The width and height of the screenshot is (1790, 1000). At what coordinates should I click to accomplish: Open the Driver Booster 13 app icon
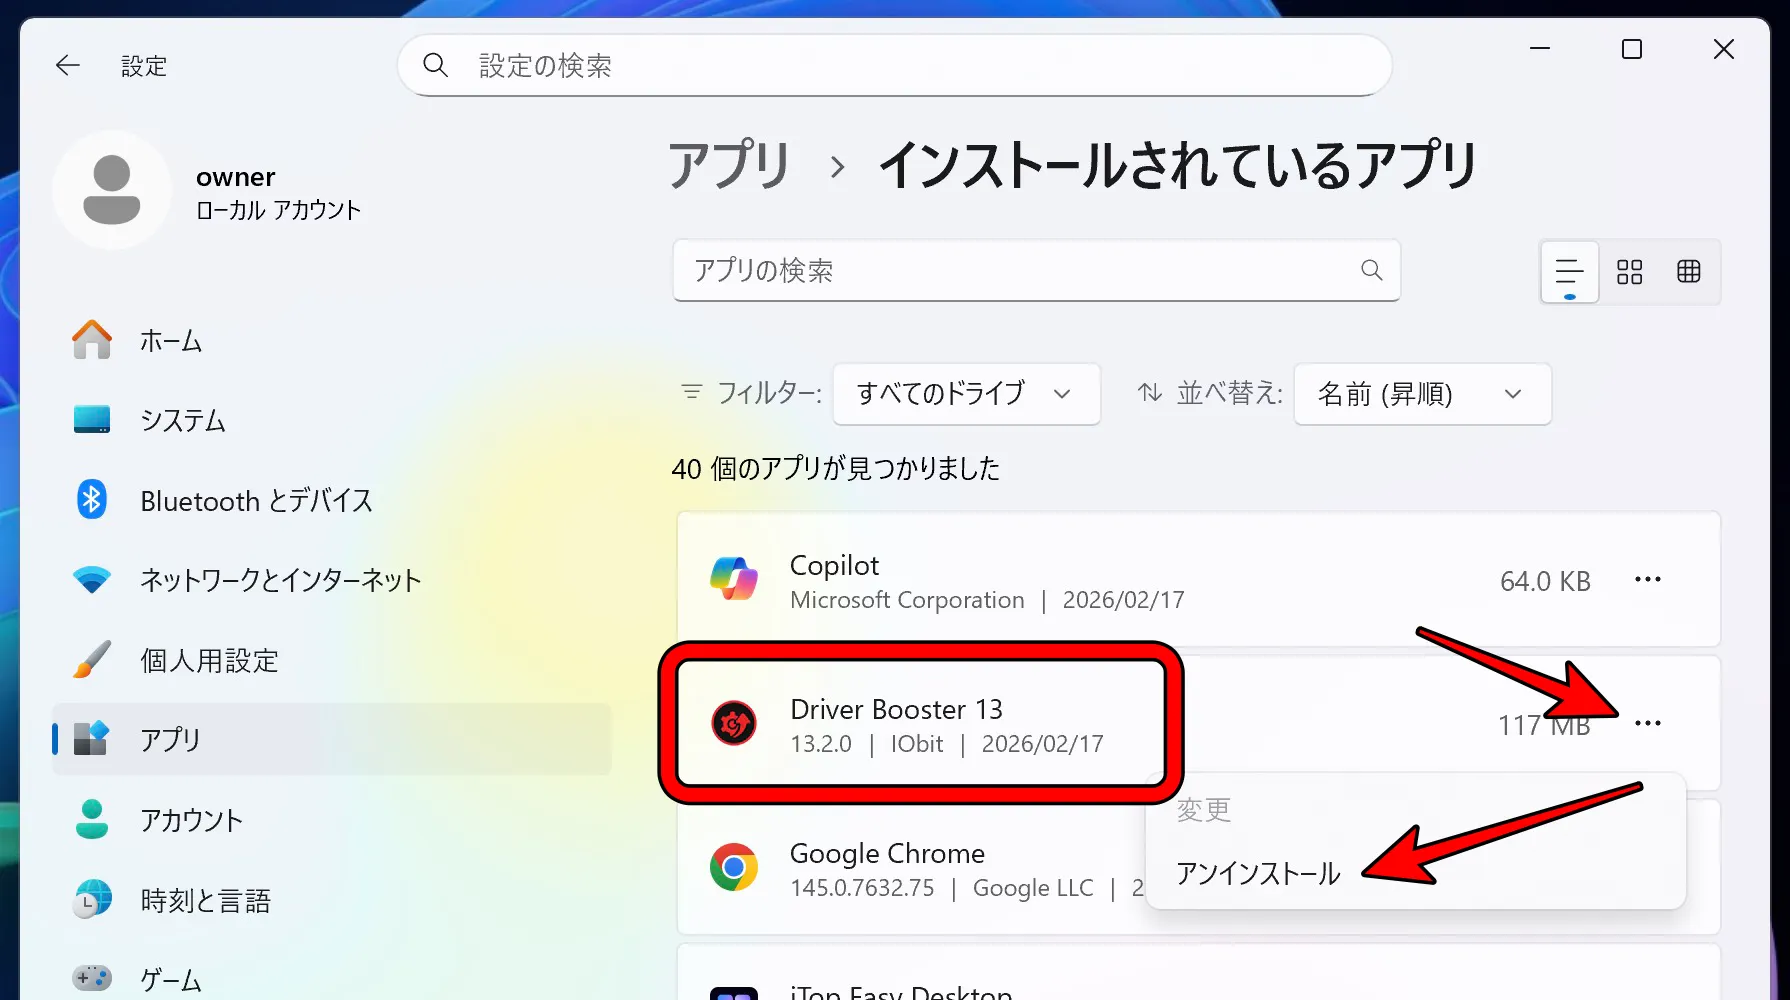point(736,724)
